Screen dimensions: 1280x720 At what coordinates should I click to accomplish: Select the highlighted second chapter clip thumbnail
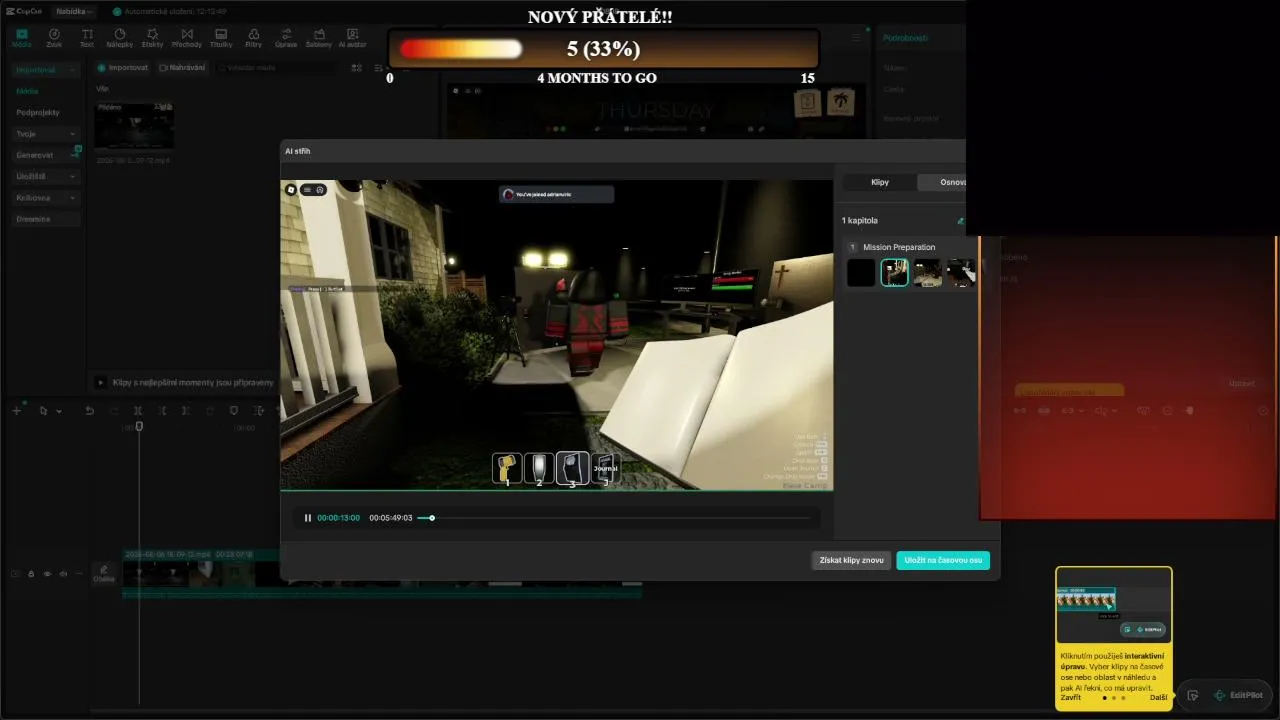point(895,273)
